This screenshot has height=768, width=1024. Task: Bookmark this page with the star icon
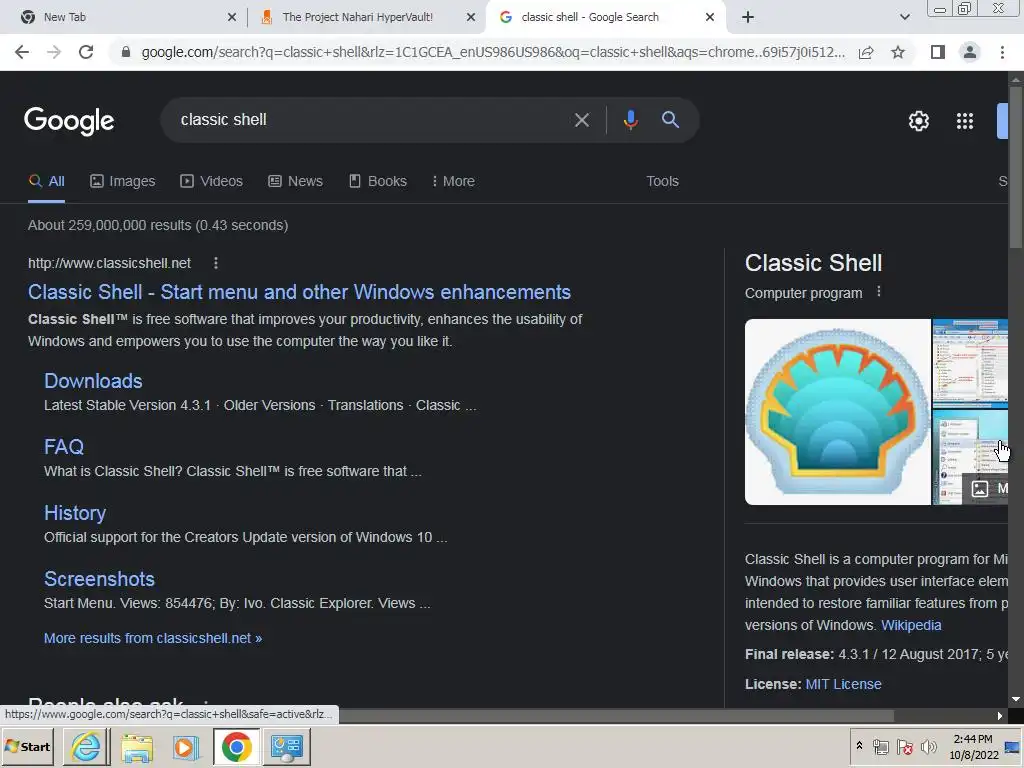coord(898,52)
